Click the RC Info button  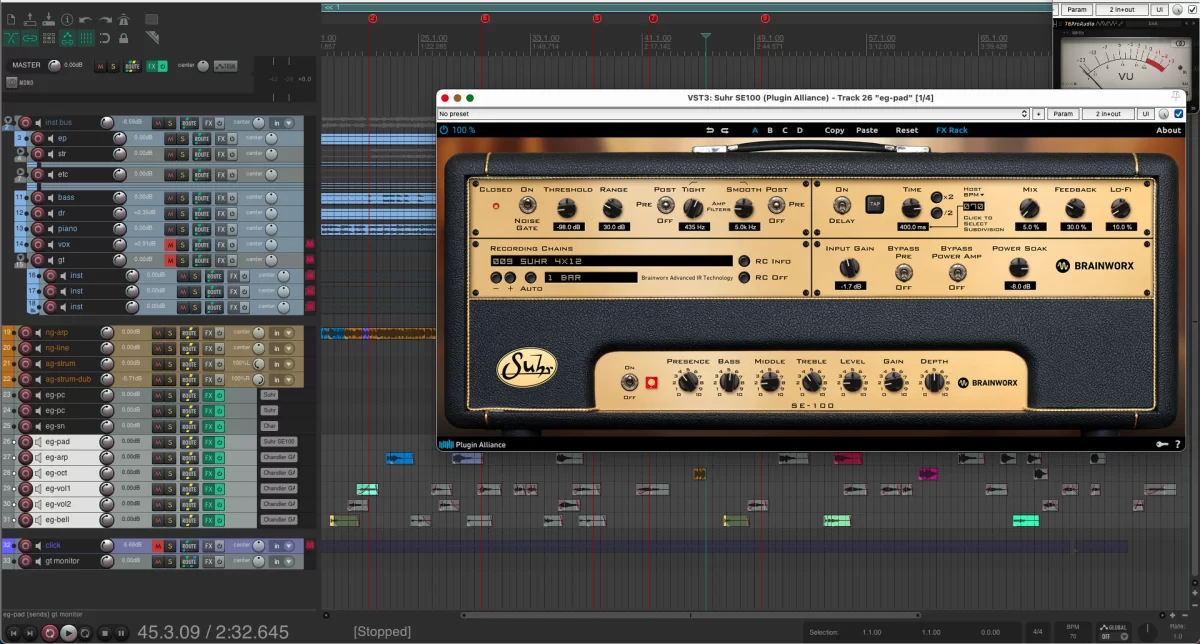pos(744,261)
